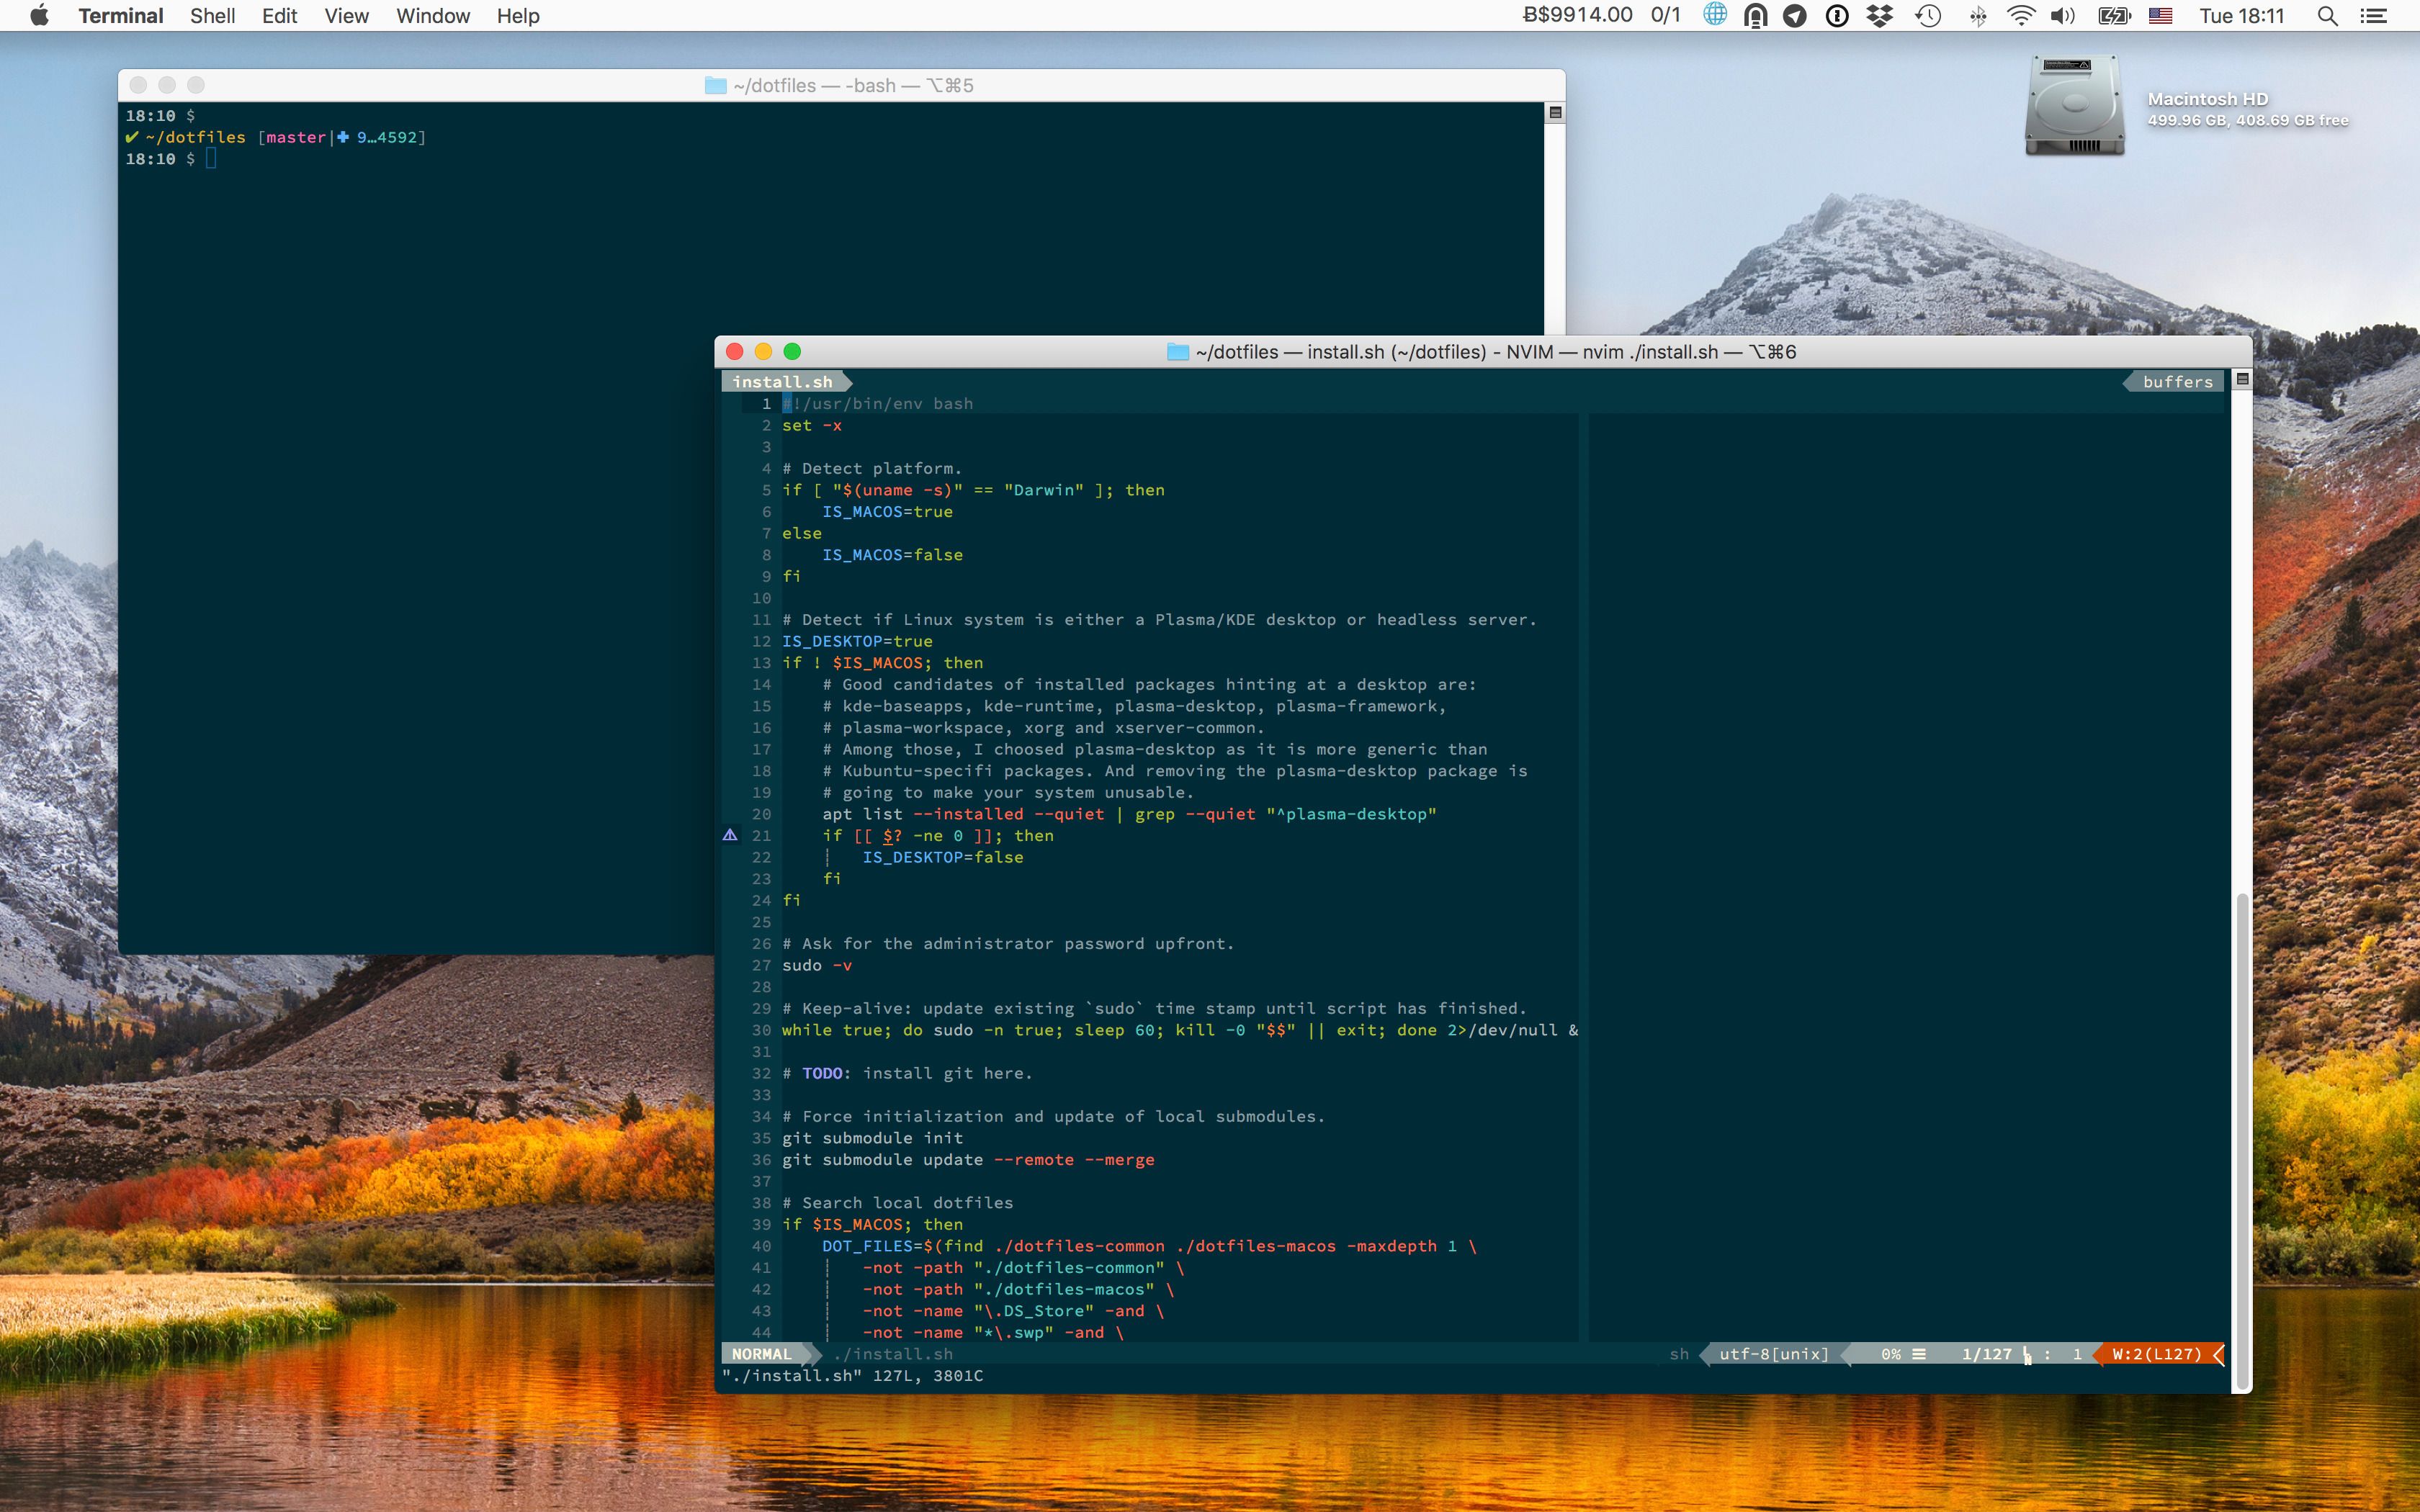Click the TODO comment on line 32
Screen dimensions: 2420x1512
point(906,1073)
